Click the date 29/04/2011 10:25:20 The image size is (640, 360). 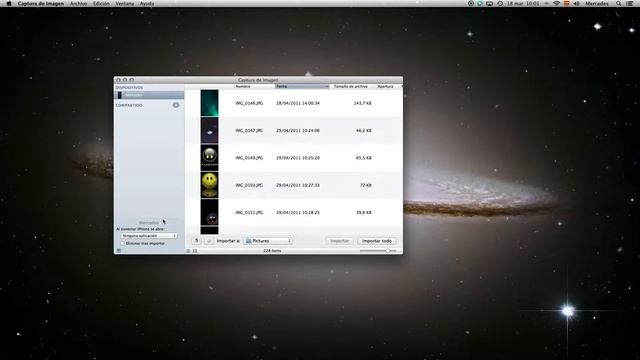(298, 158)
